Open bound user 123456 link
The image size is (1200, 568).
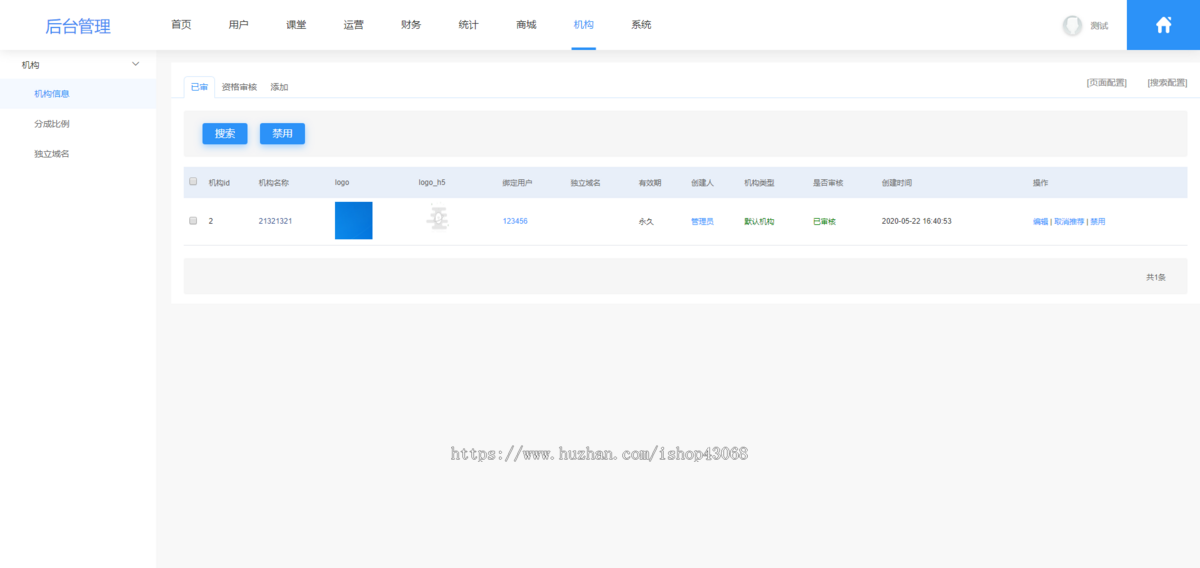tap(515, 221)
